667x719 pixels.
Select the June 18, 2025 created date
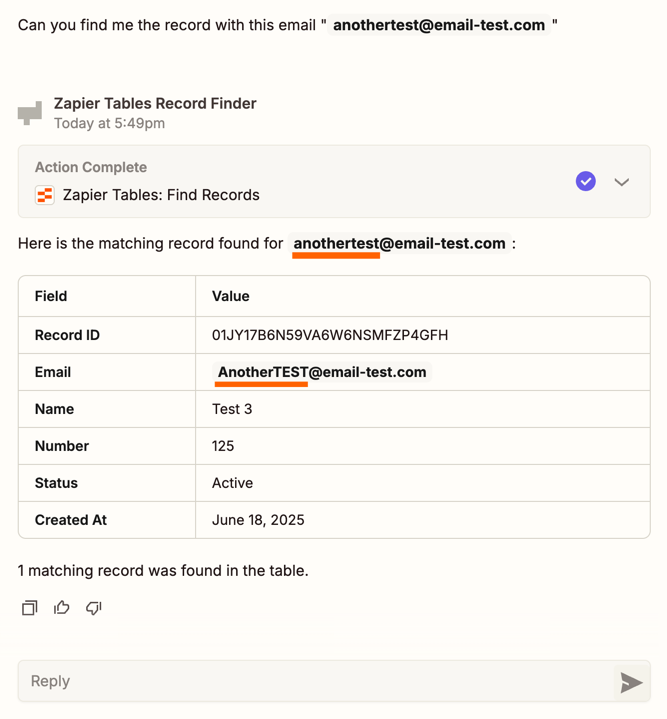click(x=258, y=520)
